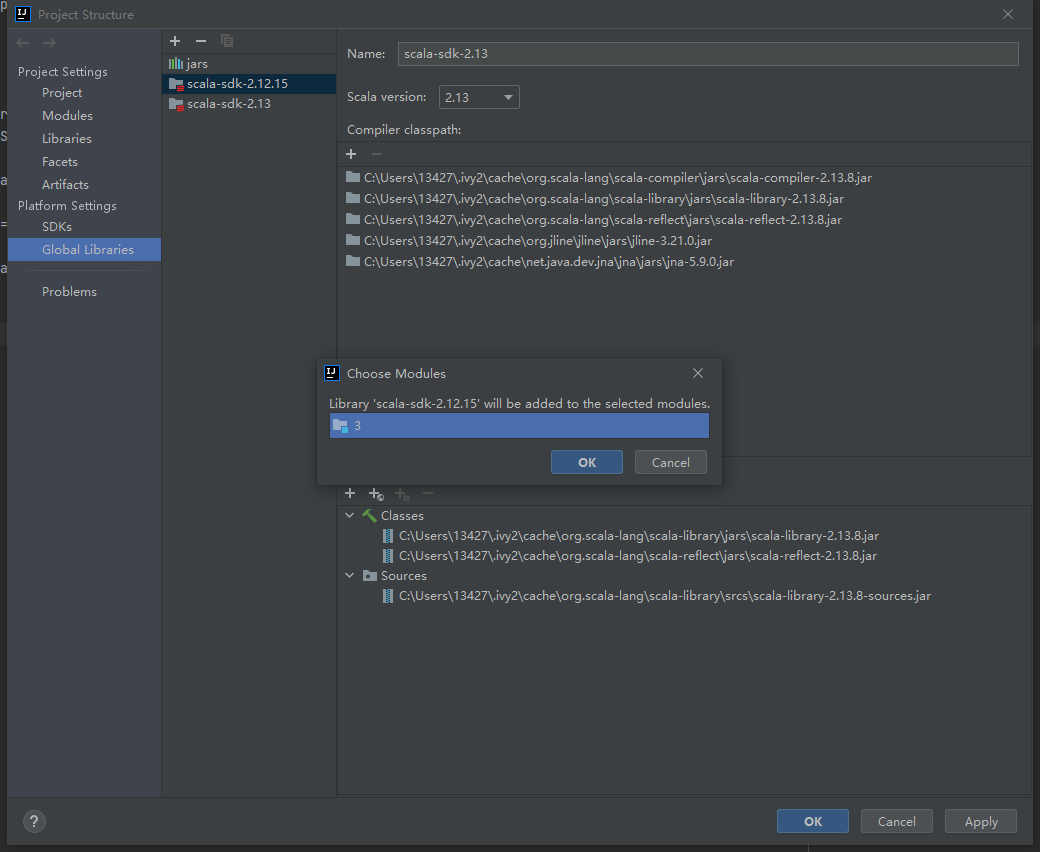The width and height of the screenshot is (1040, 852).
Task: Click the Classes hammer icon
Action: pyautogui.click(x=369, y=515)
